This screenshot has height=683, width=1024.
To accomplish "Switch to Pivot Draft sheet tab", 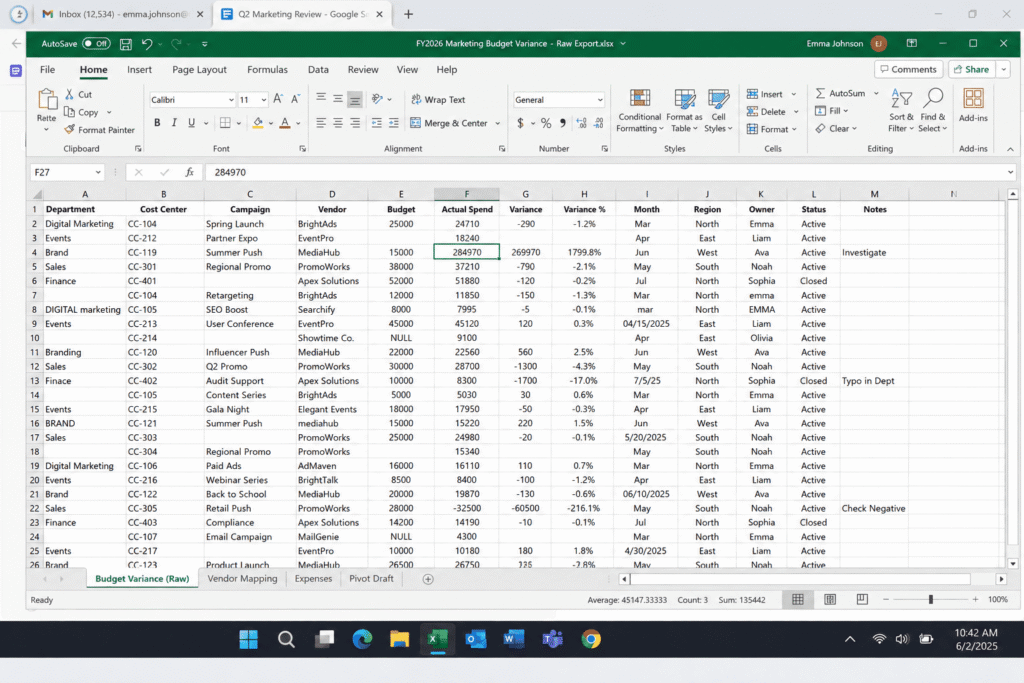I will tap(371, 579).
